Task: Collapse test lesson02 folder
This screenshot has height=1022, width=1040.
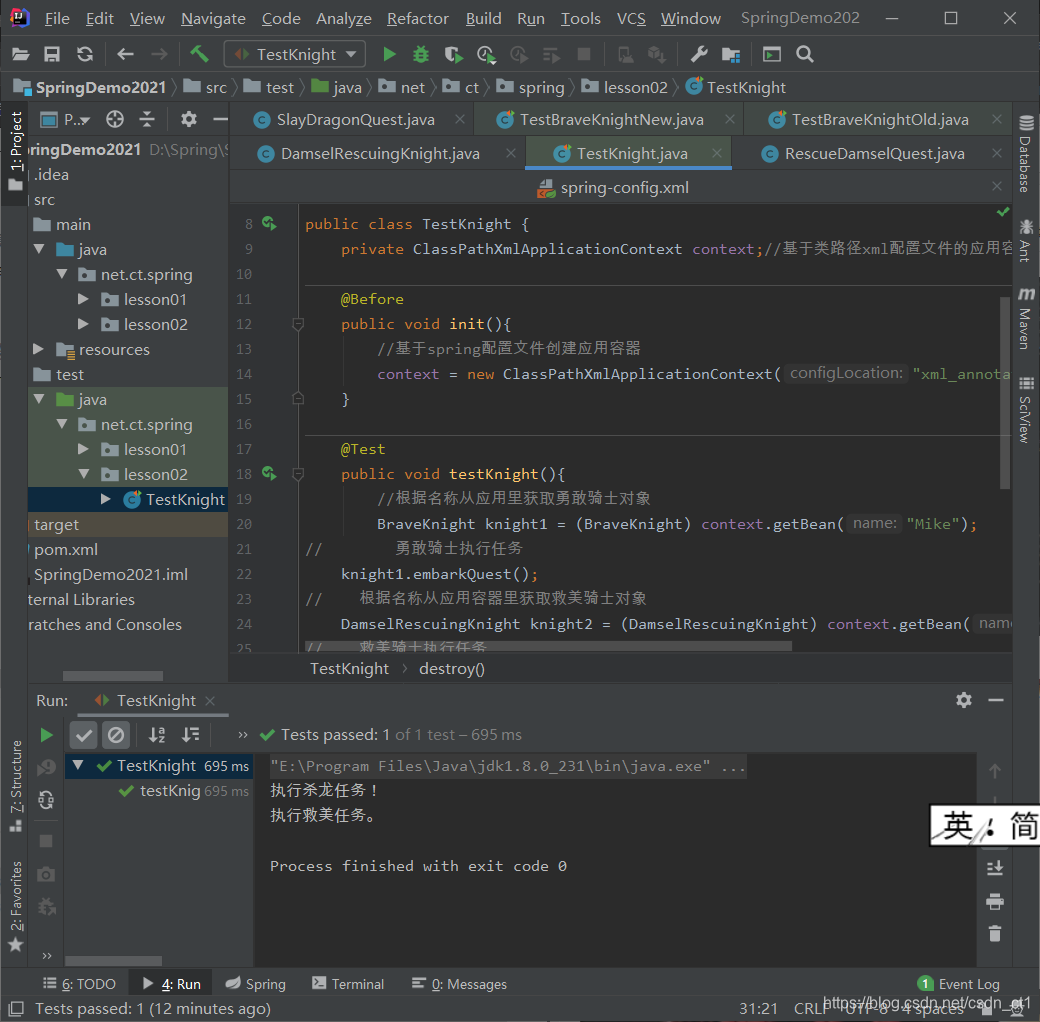Action: [x=84, y=474]
